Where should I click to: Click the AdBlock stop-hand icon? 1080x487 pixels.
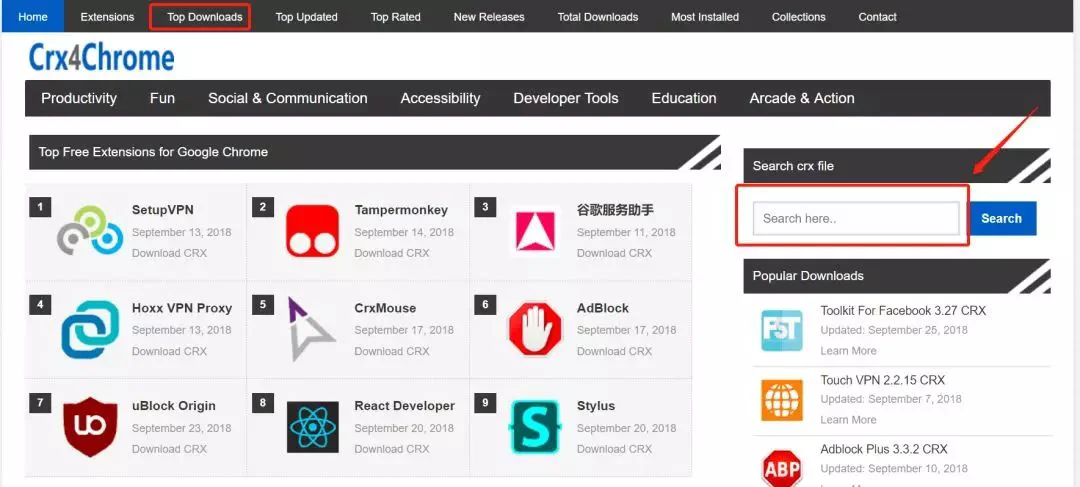(x=535, y=329)
